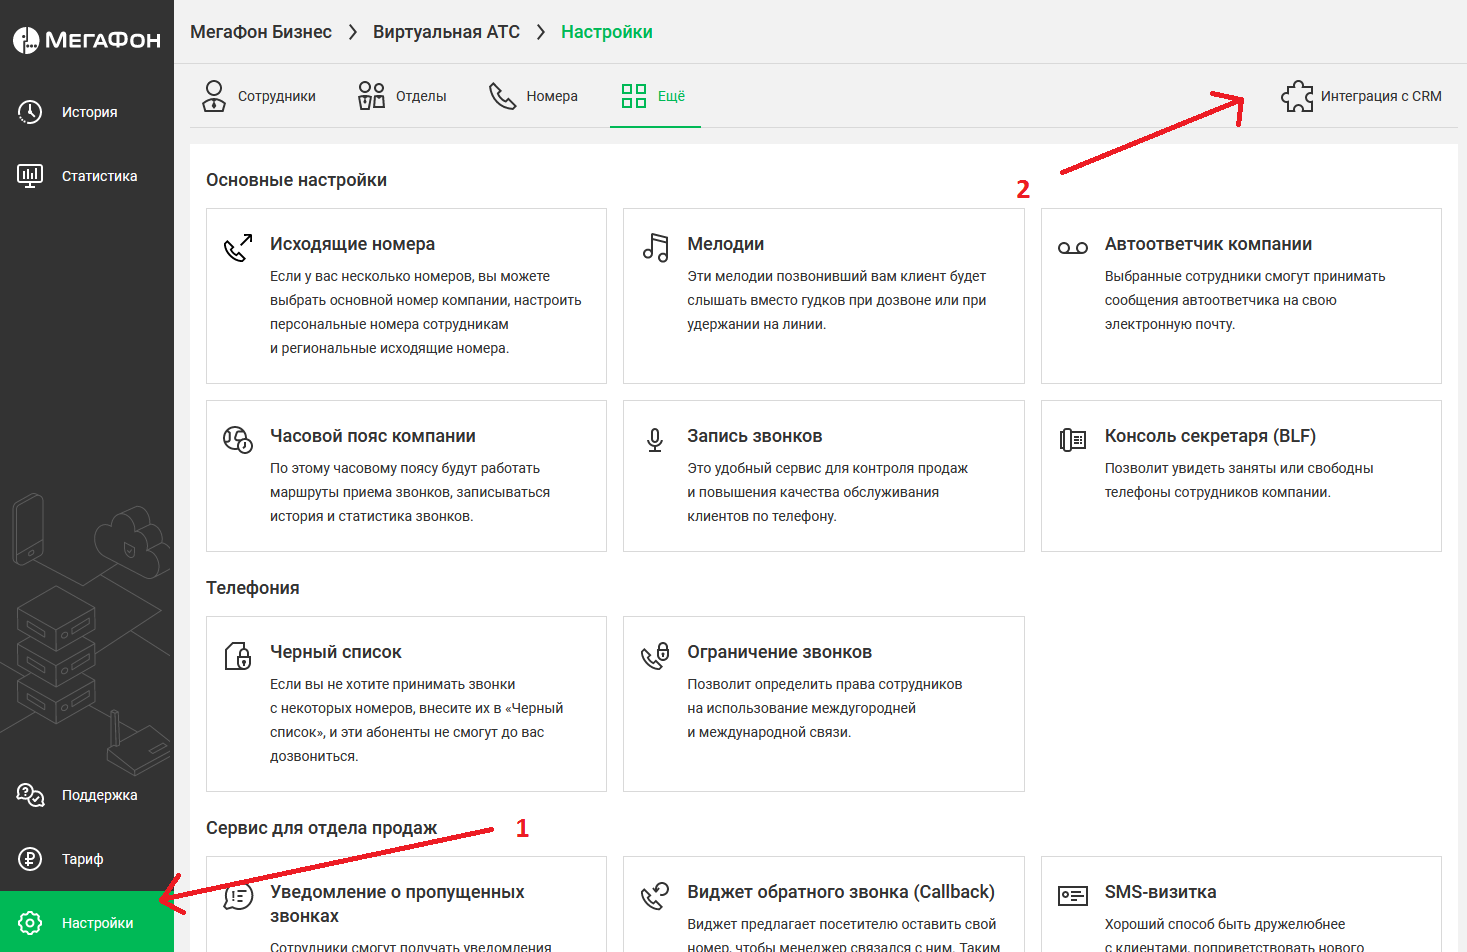Click the Отделы people icon
The width and height of the screenshot is (1467, 952).
[371, 96]
